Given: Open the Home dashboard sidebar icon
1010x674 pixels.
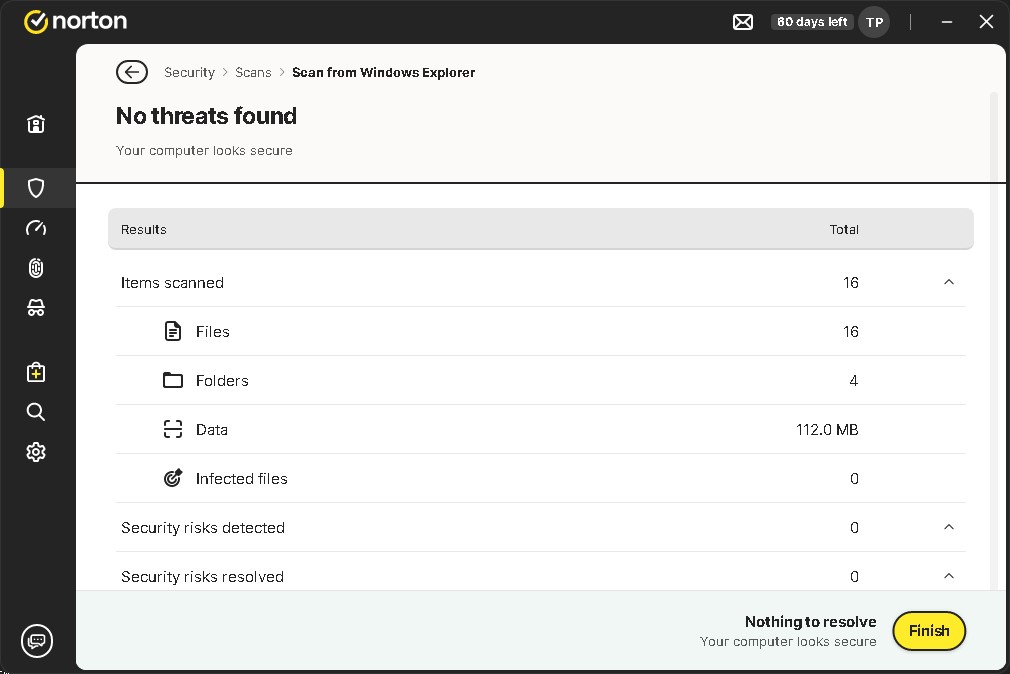Looking at the screenshot, I should pyautogui.click(x=36, y=124).
